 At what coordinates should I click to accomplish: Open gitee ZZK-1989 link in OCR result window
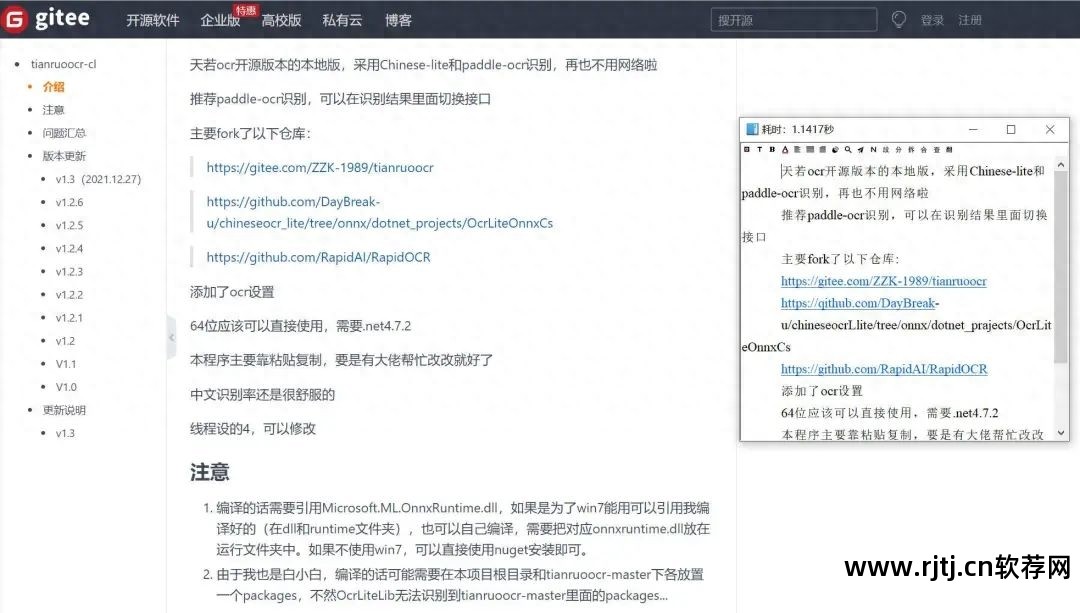[x=884, y=281]
